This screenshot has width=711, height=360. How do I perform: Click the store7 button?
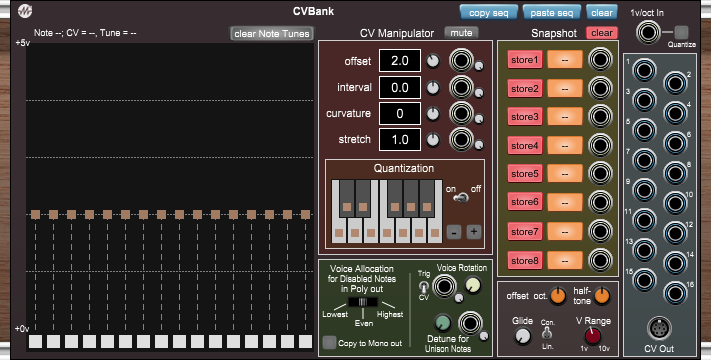(525, 231)
